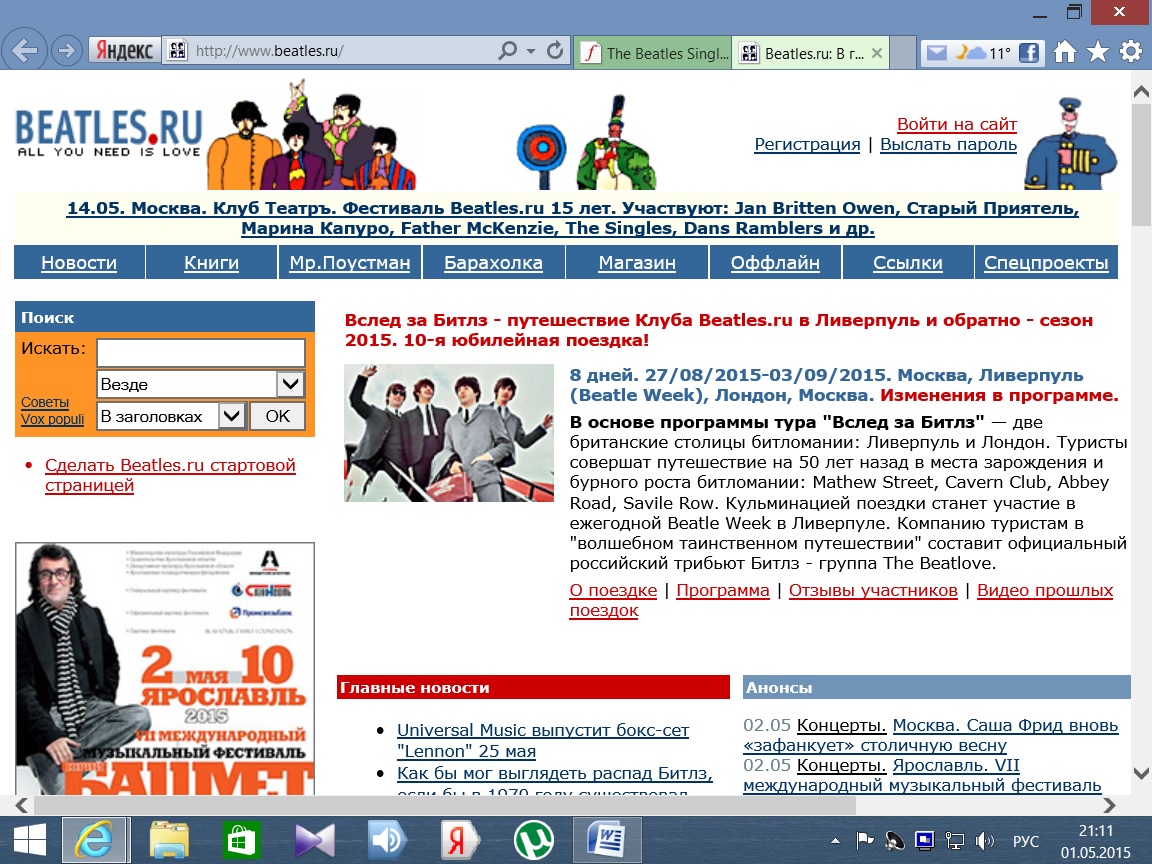The image size is (1152, 864).
Task: Click the 'Искать' search text field
Action: click(200, 353)
